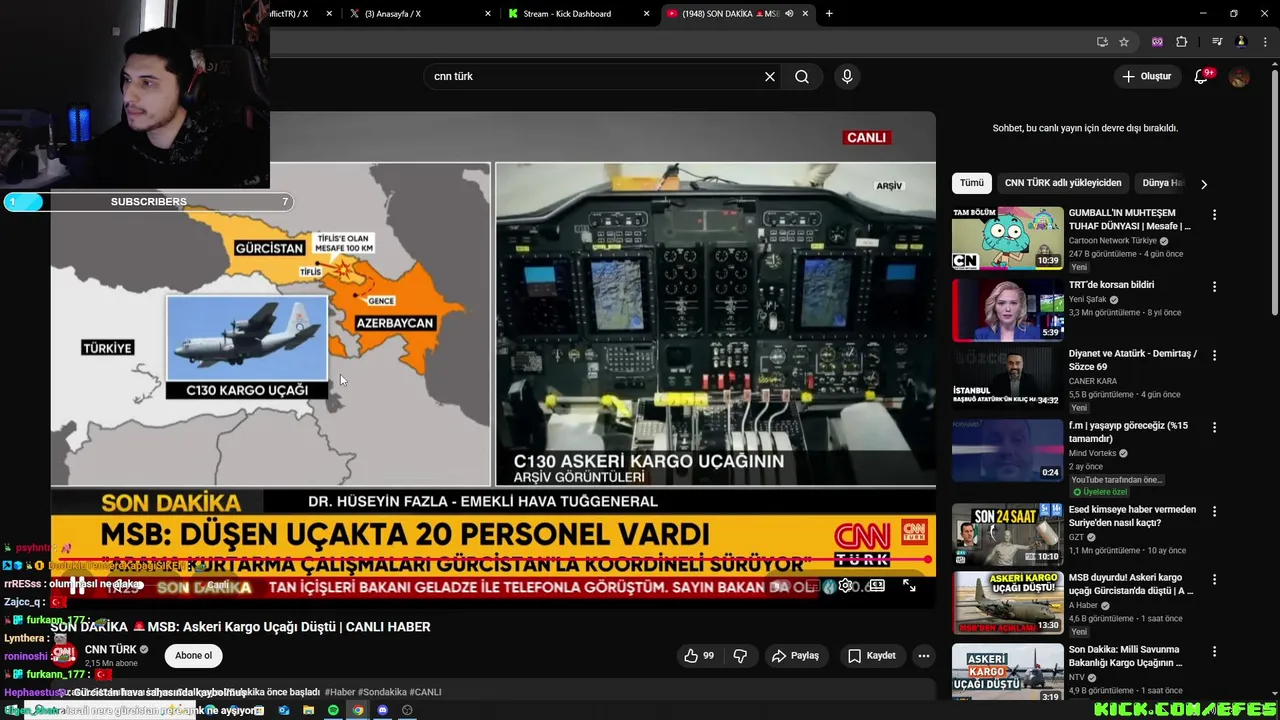Open File Explorer from the taskbar
Image resolution: width=1280 pixels, height=720 pixels.
pos(308,710)
